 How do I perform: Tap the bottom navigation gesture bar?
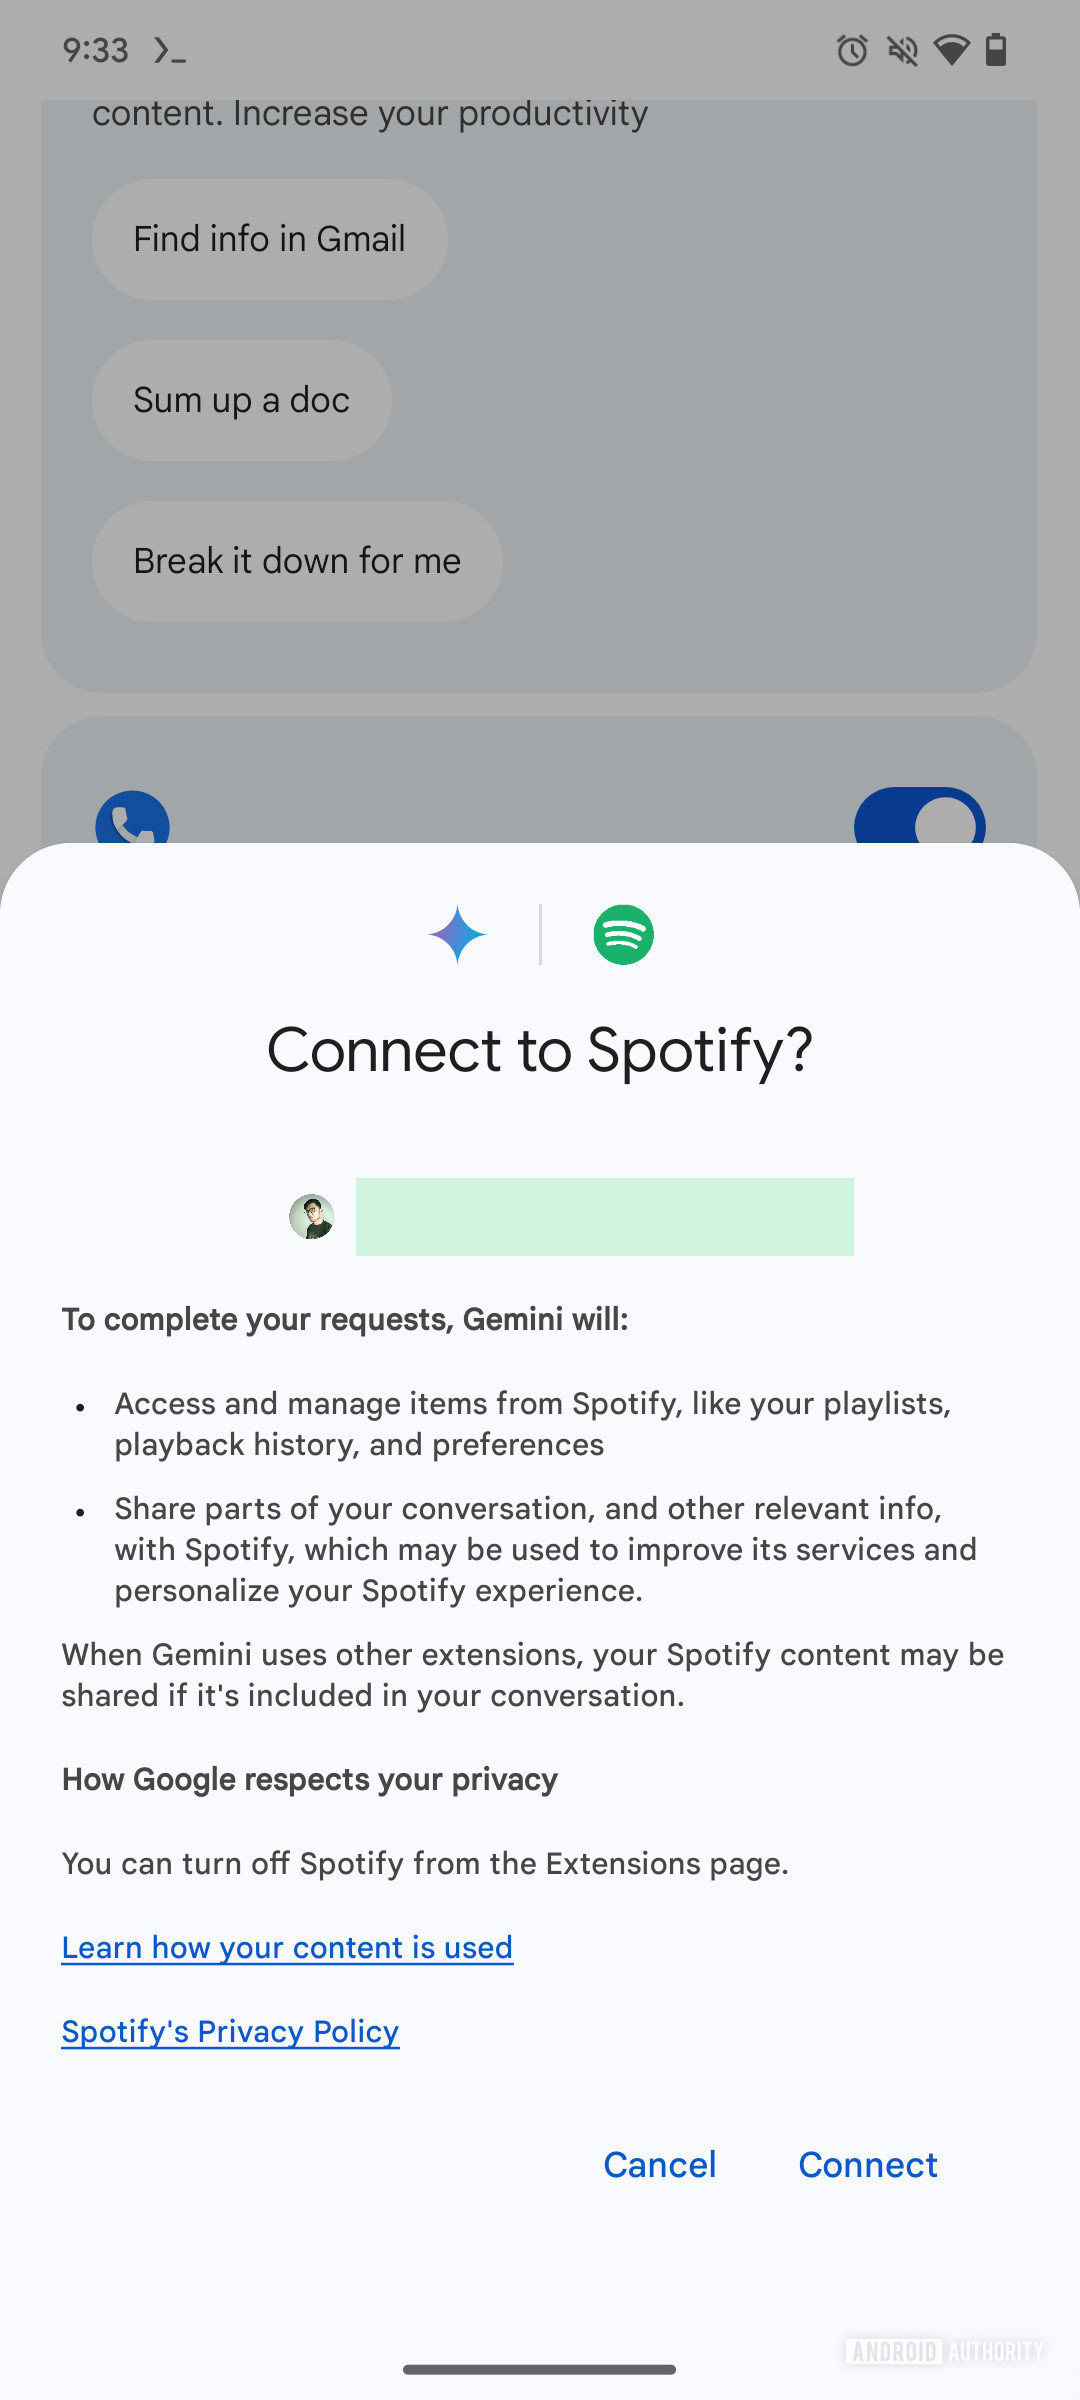[540, 2369]
